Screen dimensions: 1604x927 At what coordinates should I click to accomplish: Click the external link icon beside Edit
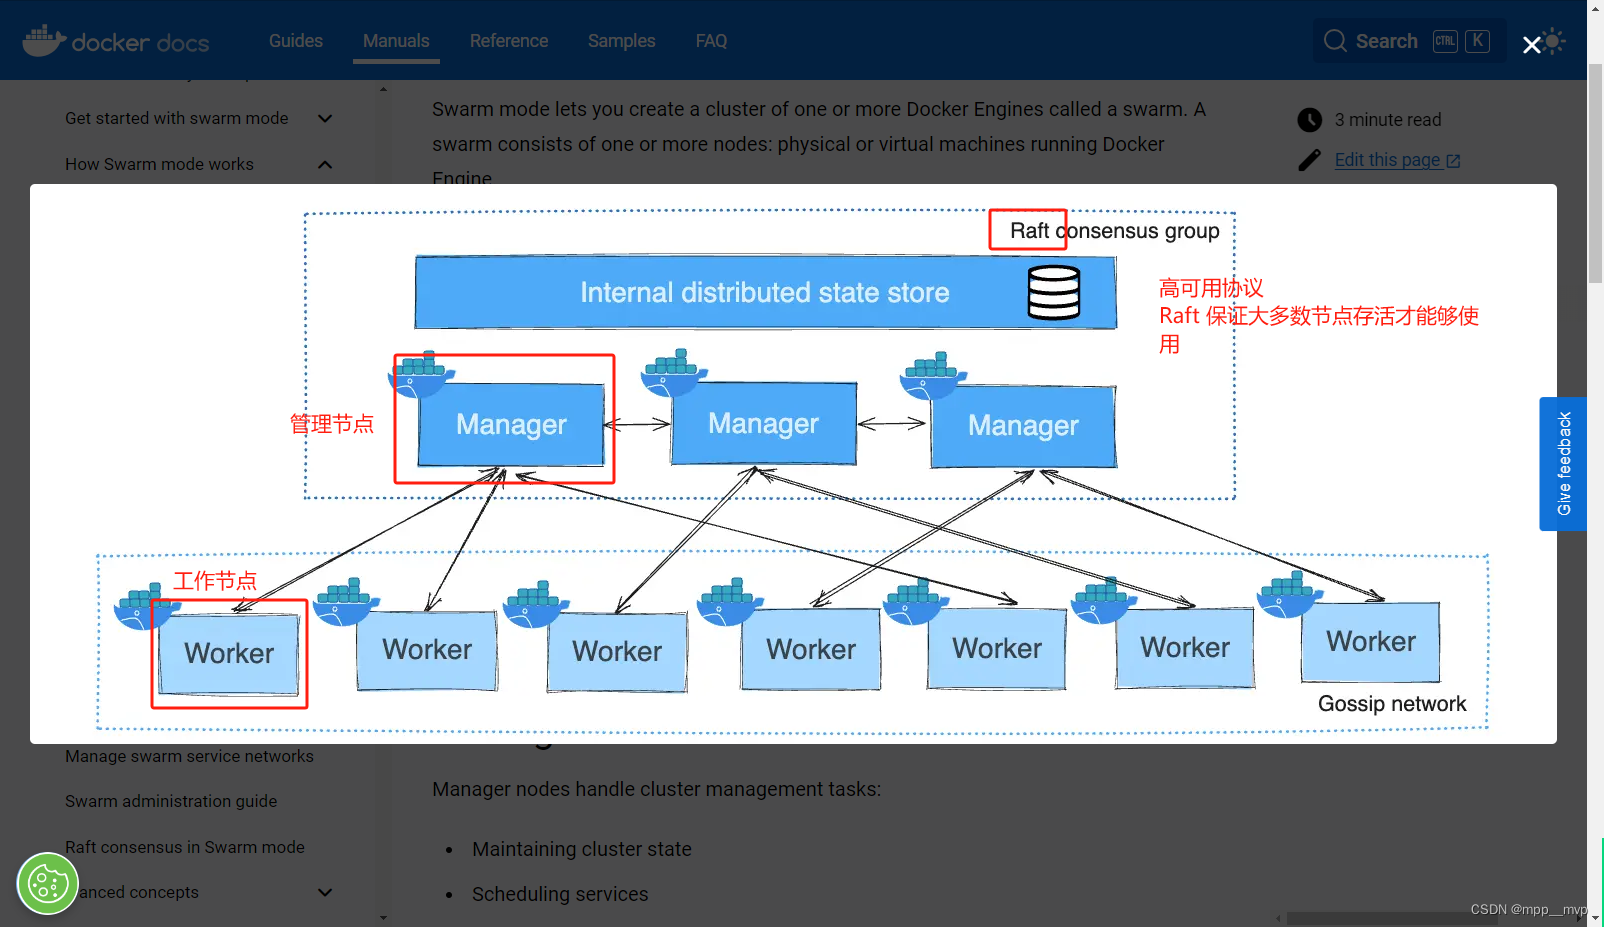[x=1453, y=161]
